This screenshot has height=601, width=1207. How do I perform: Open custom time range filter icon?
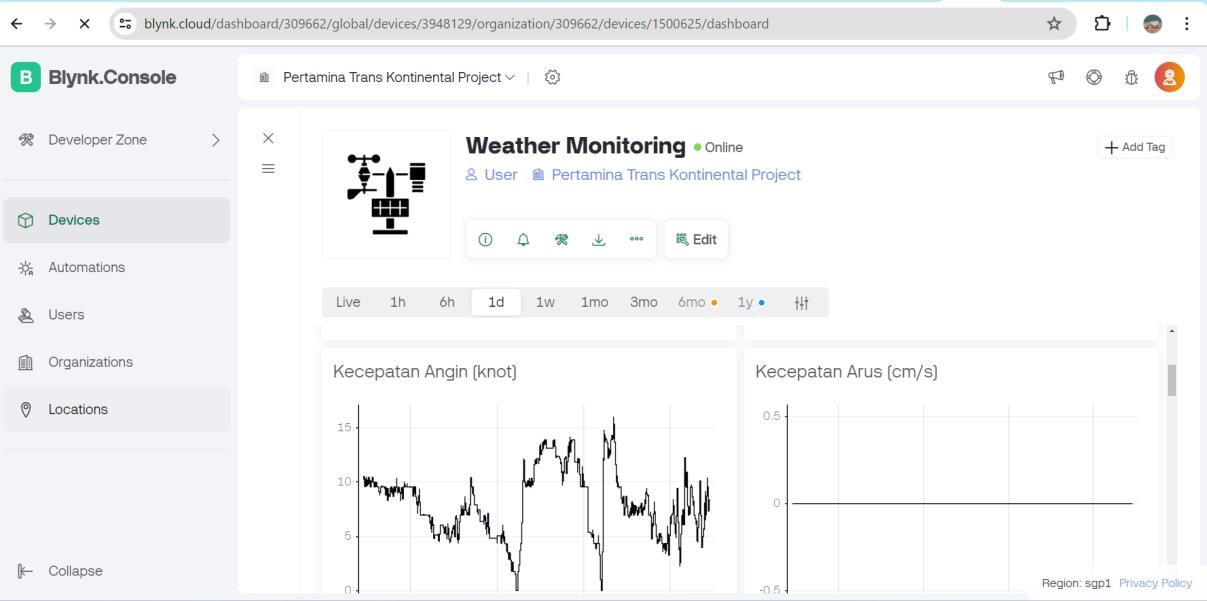click(x=801, y=303)
